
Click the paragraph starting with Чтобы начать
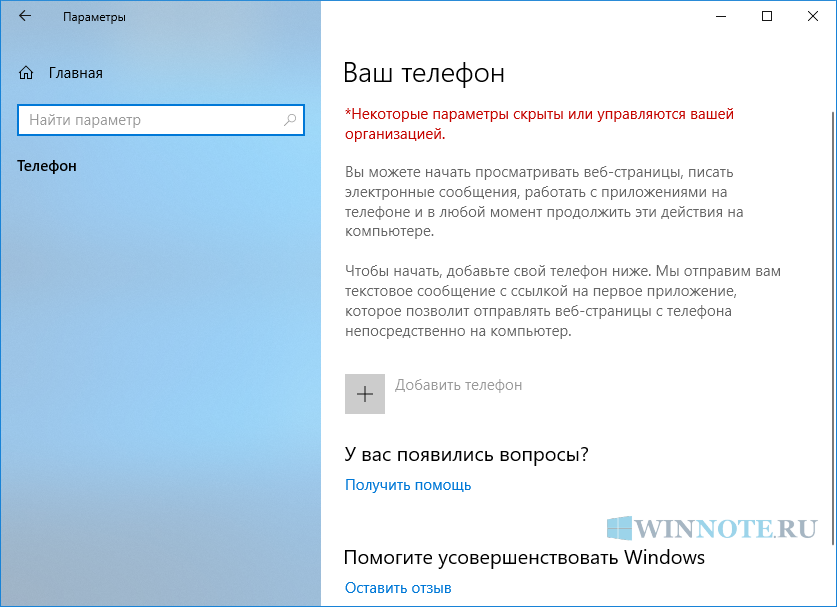[548, 301]
